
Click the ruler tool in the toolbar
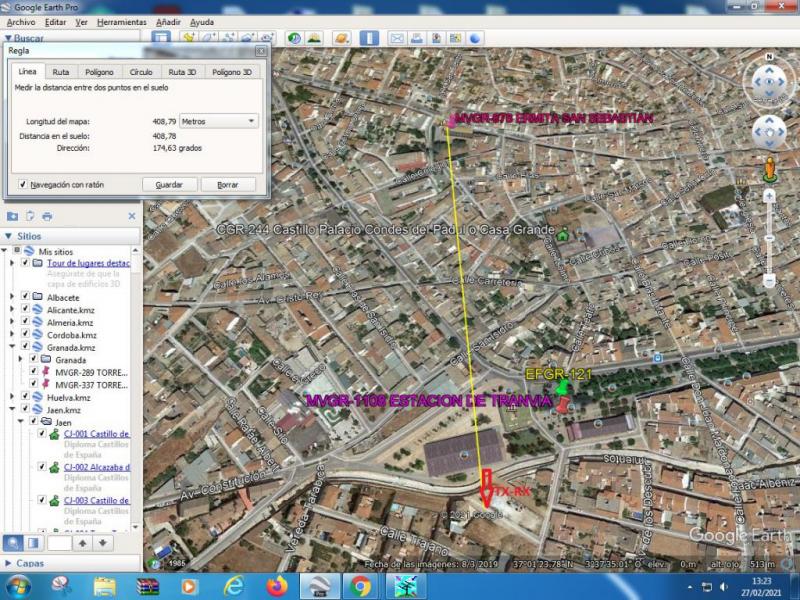tap(369, 38)
